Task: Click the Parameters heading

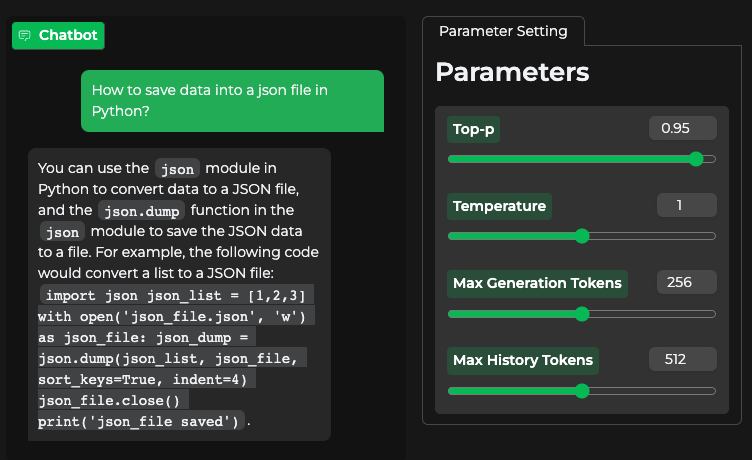Action: coord(512,72)
